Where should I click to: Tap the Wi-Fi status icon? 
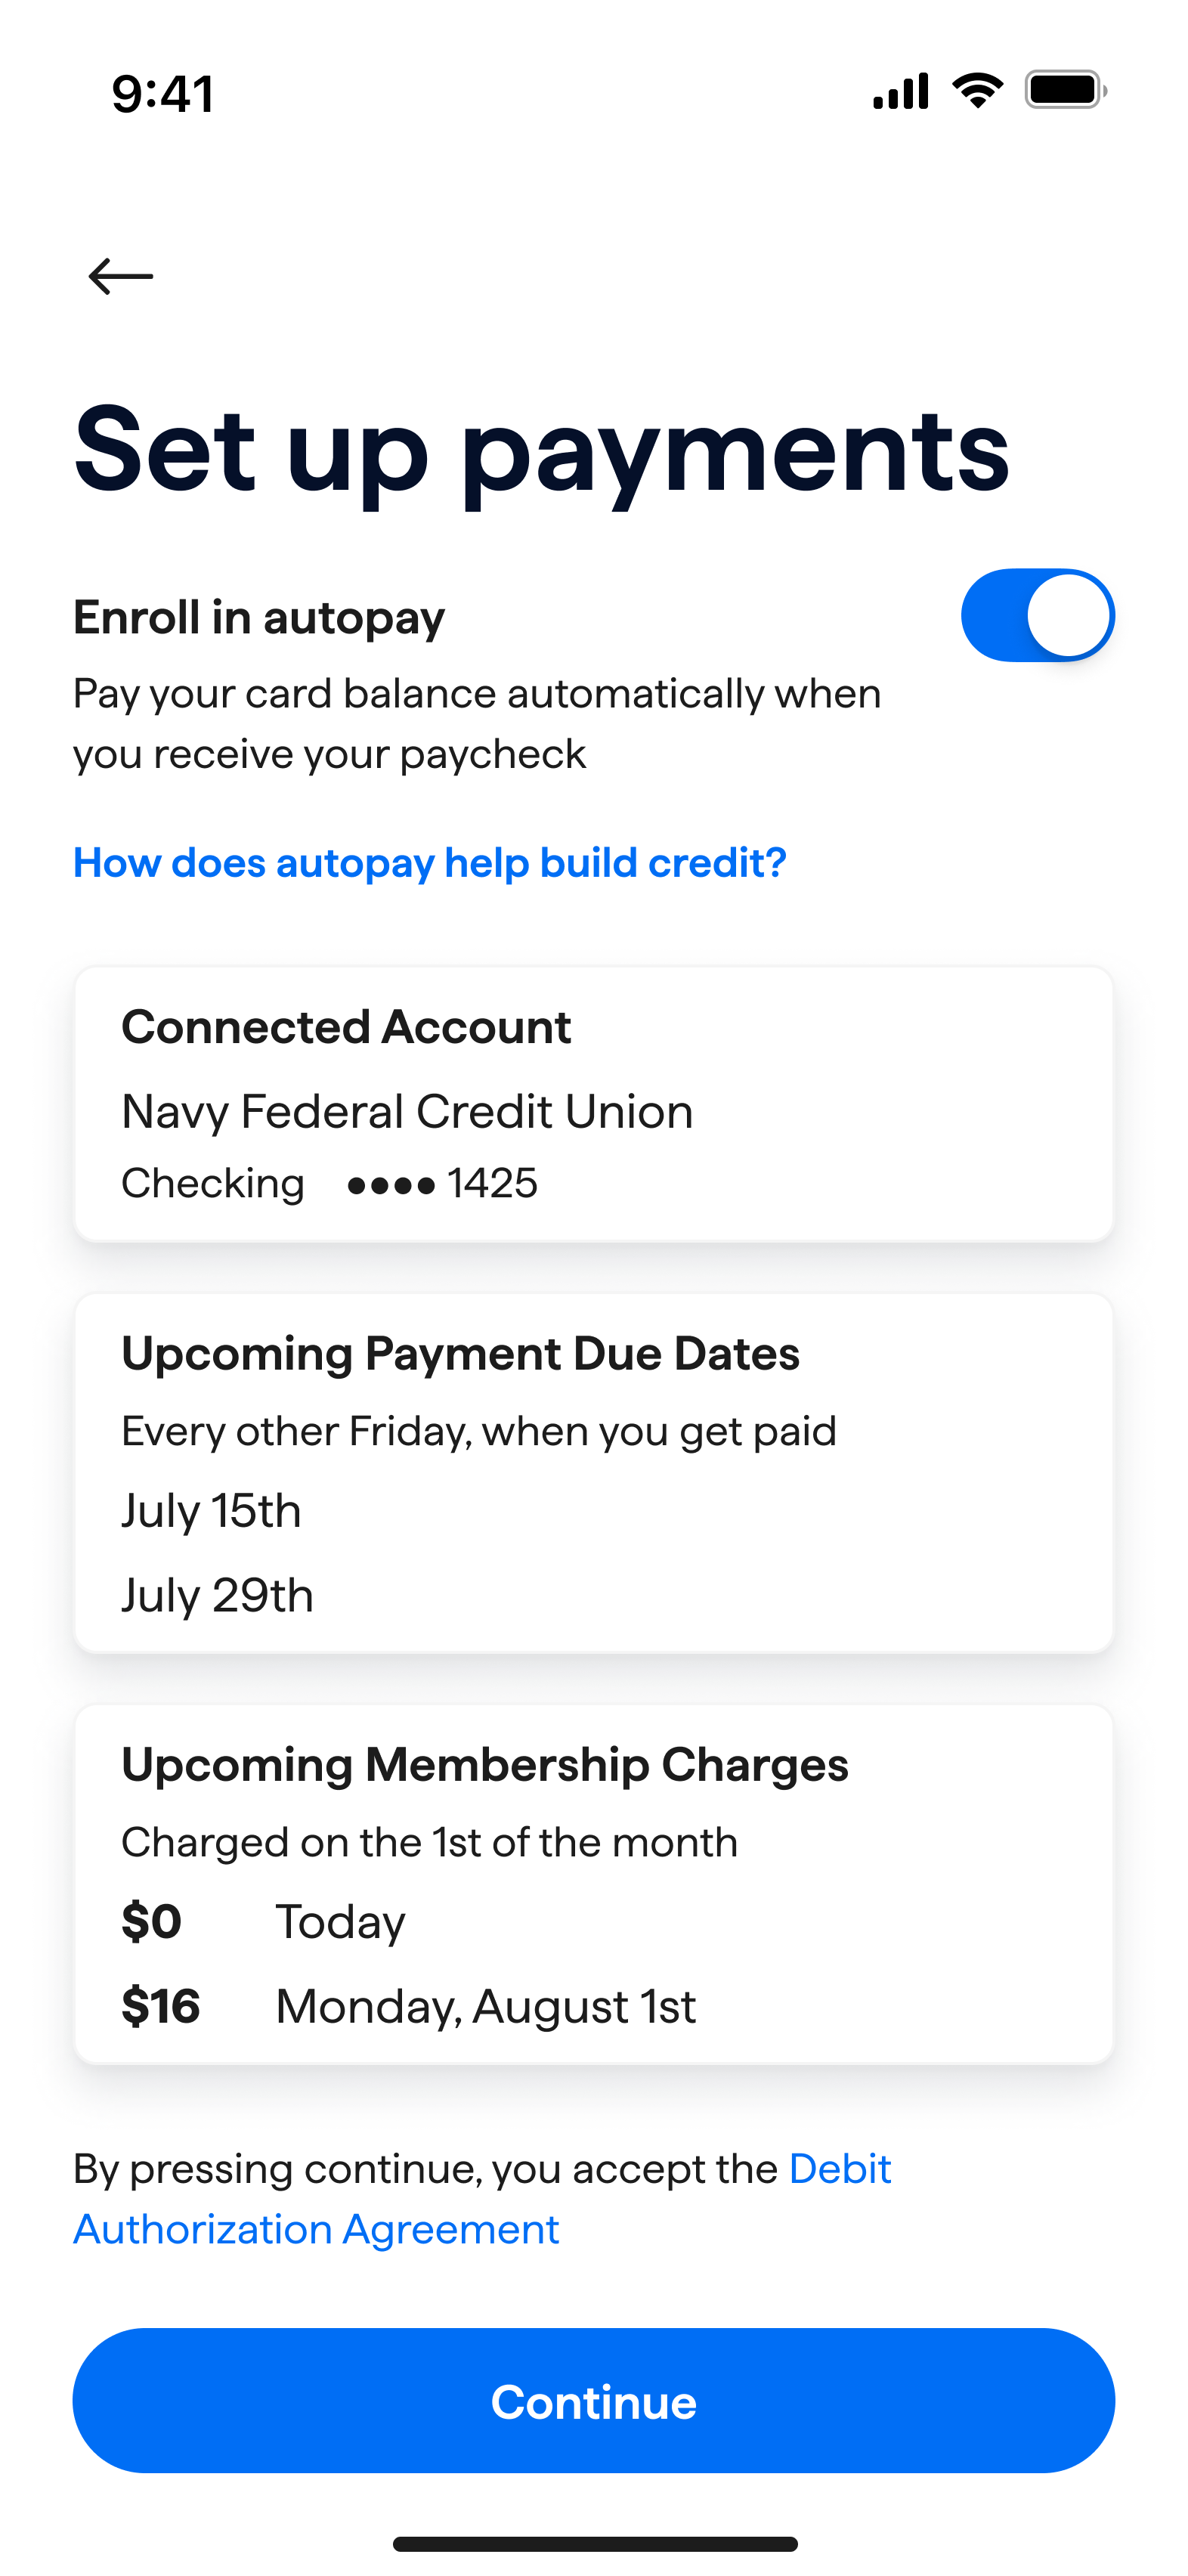coord(977,91)
